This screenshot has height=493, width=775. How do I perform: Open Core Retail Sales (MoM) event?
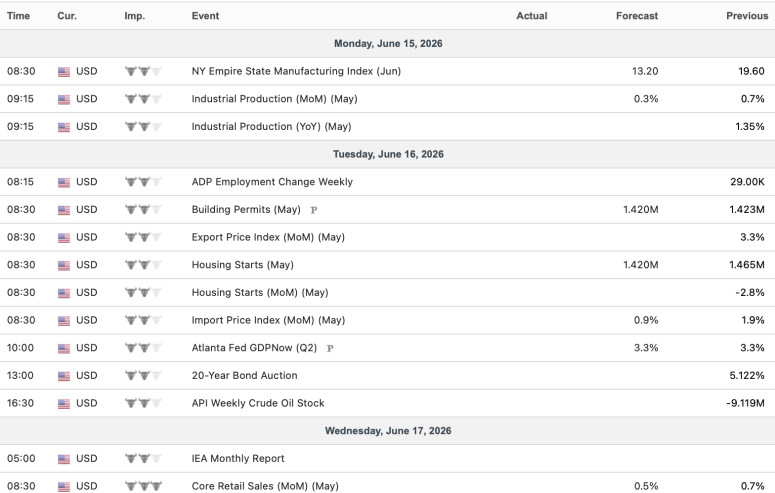click(265, 487)
